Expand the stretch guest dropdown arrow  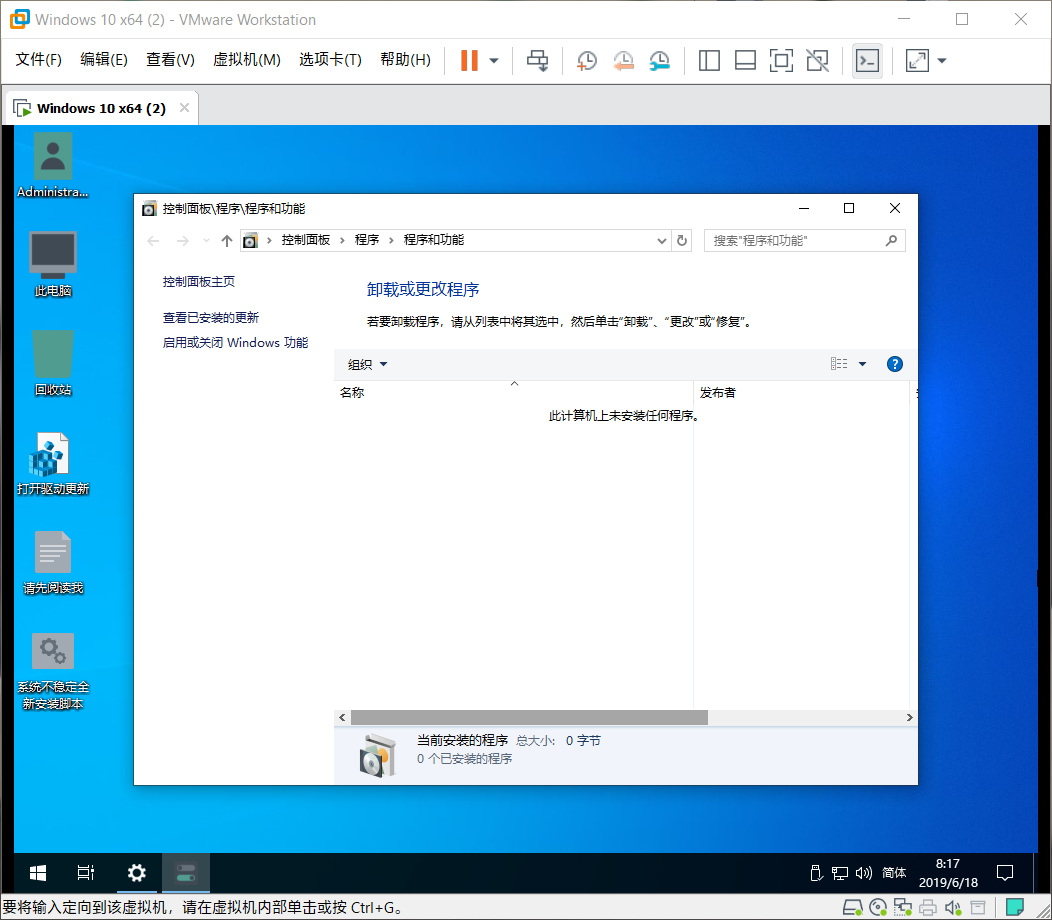[x=942, y=60]
